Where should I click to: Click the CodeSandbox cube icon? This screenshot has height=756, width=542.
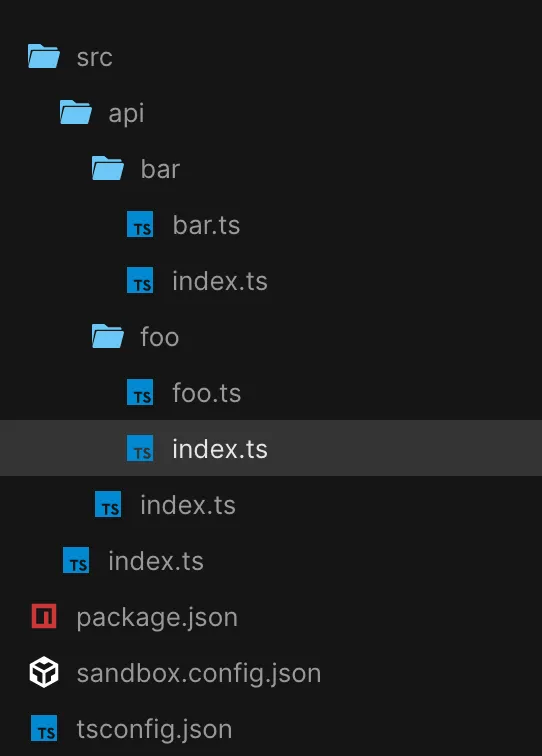pos(44,672)
